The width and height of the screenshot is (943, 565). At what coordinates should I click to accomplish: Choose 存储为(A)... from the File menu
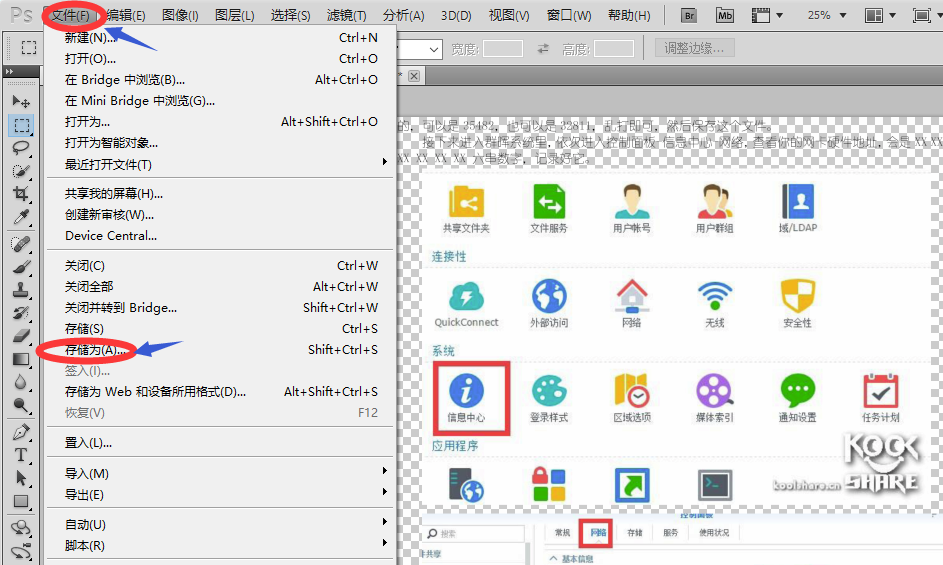click(x=95, y=350)
